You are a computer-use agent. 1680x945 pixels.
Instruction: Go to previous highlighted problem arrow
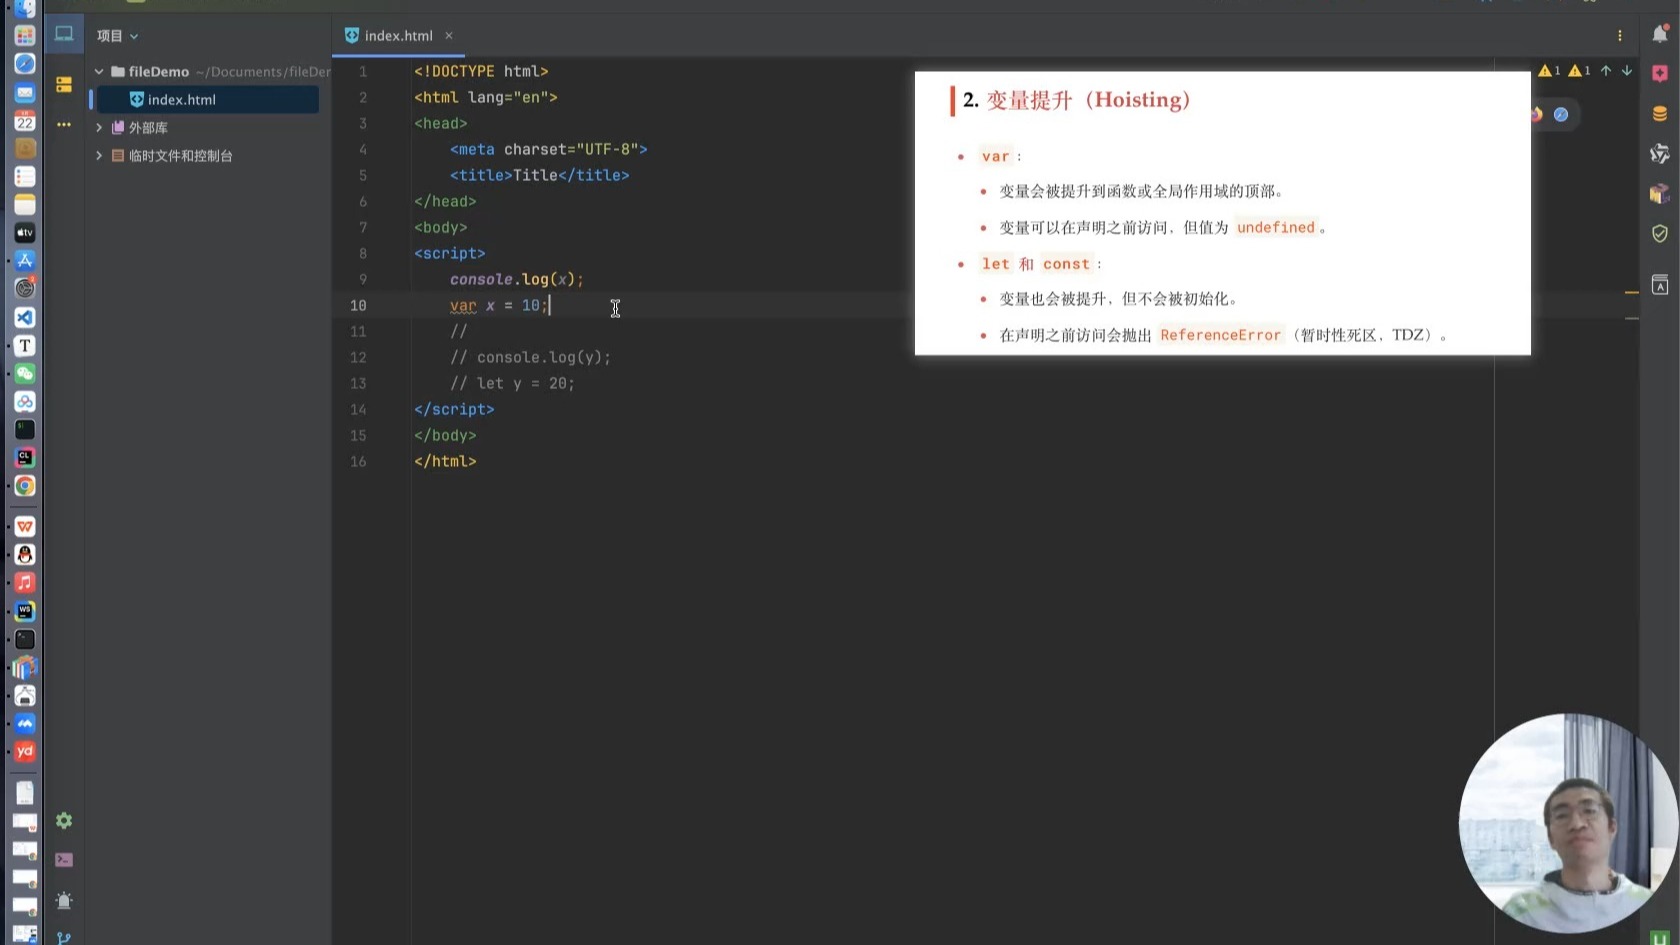1606,71
